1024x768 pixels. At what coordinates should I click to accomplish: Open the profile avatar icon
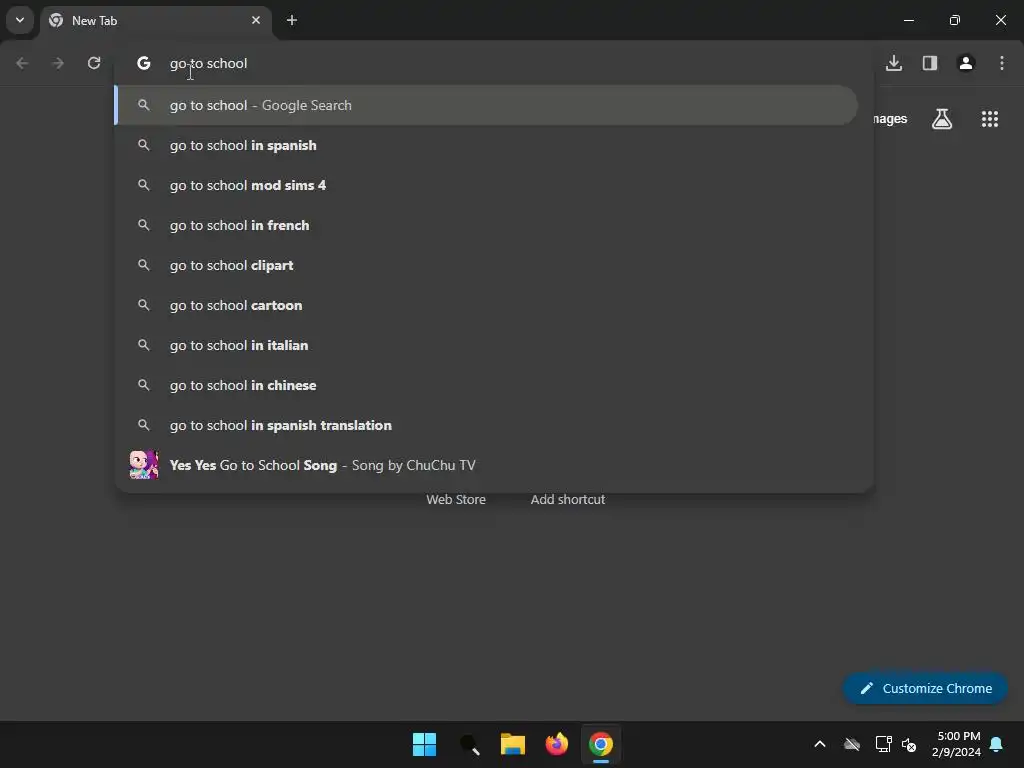966,63
